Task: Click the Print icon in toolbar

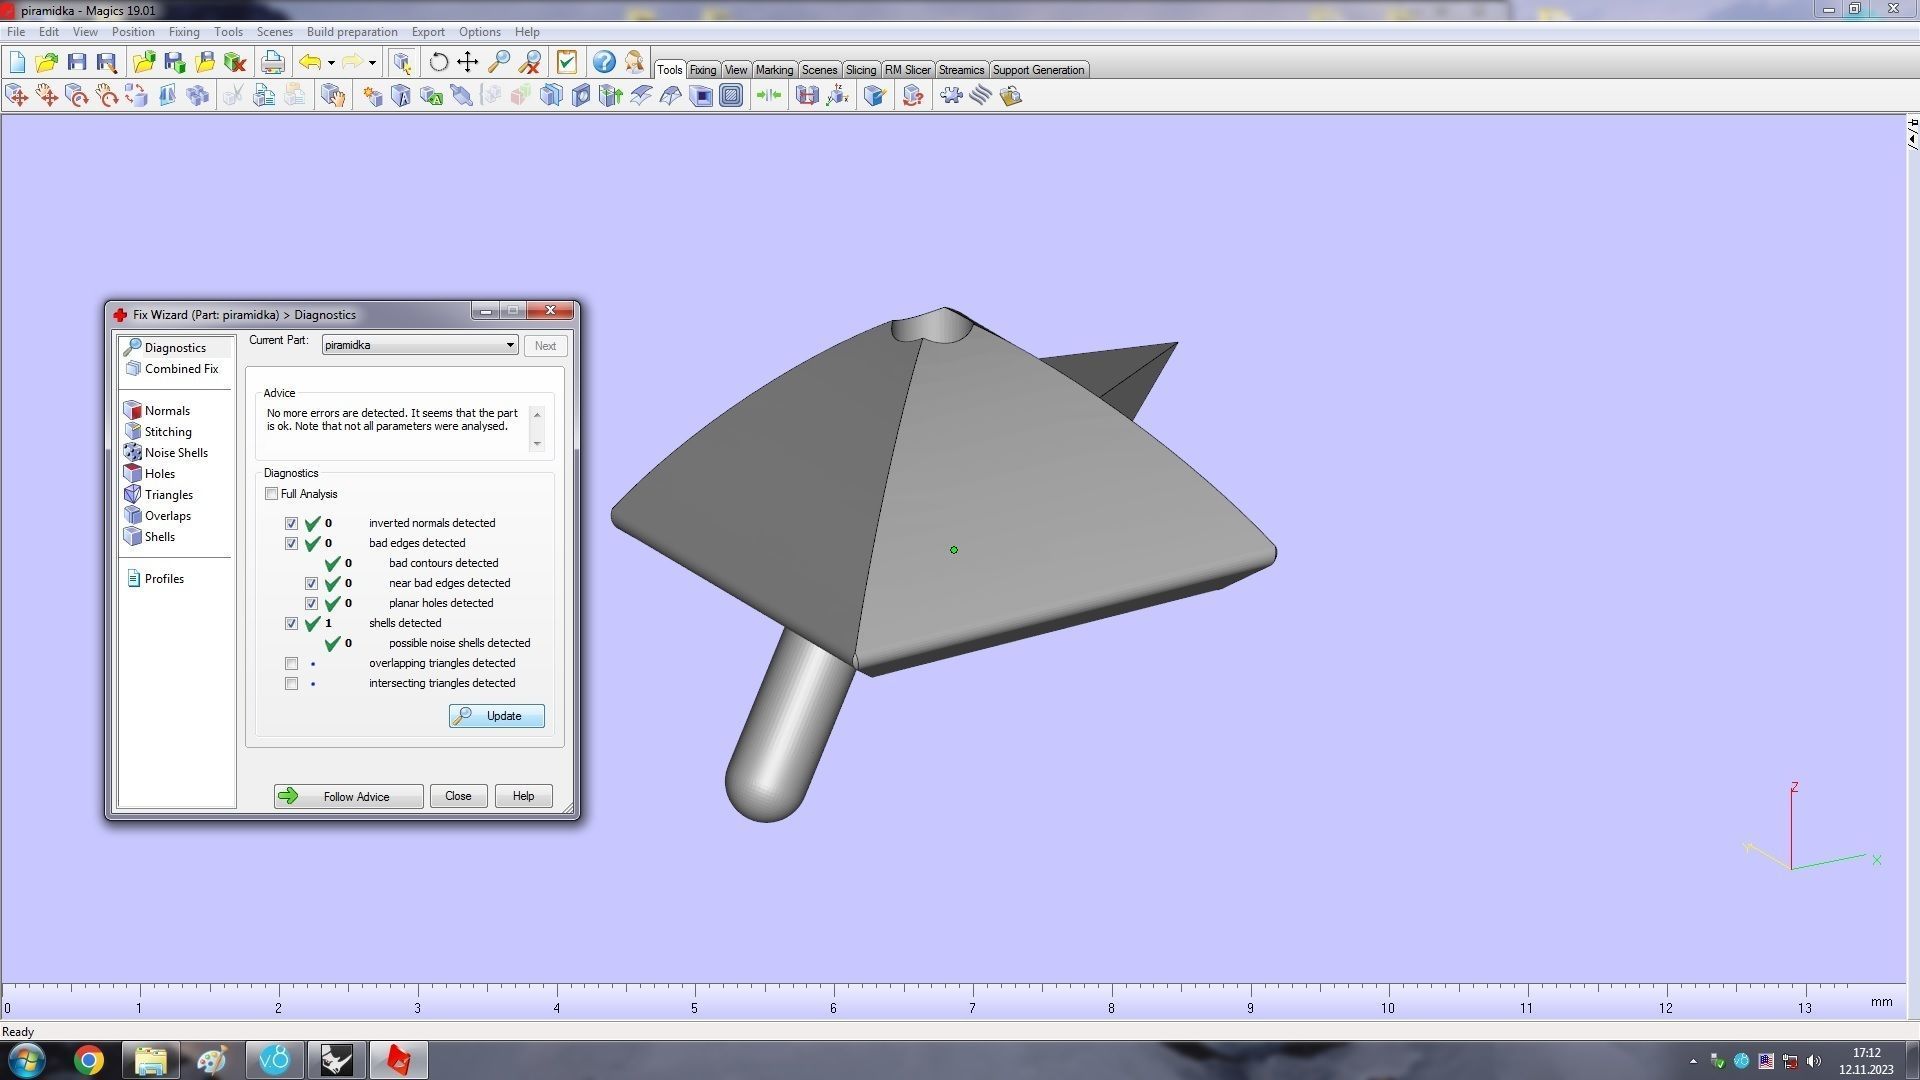Action: [x=272, y=62]
